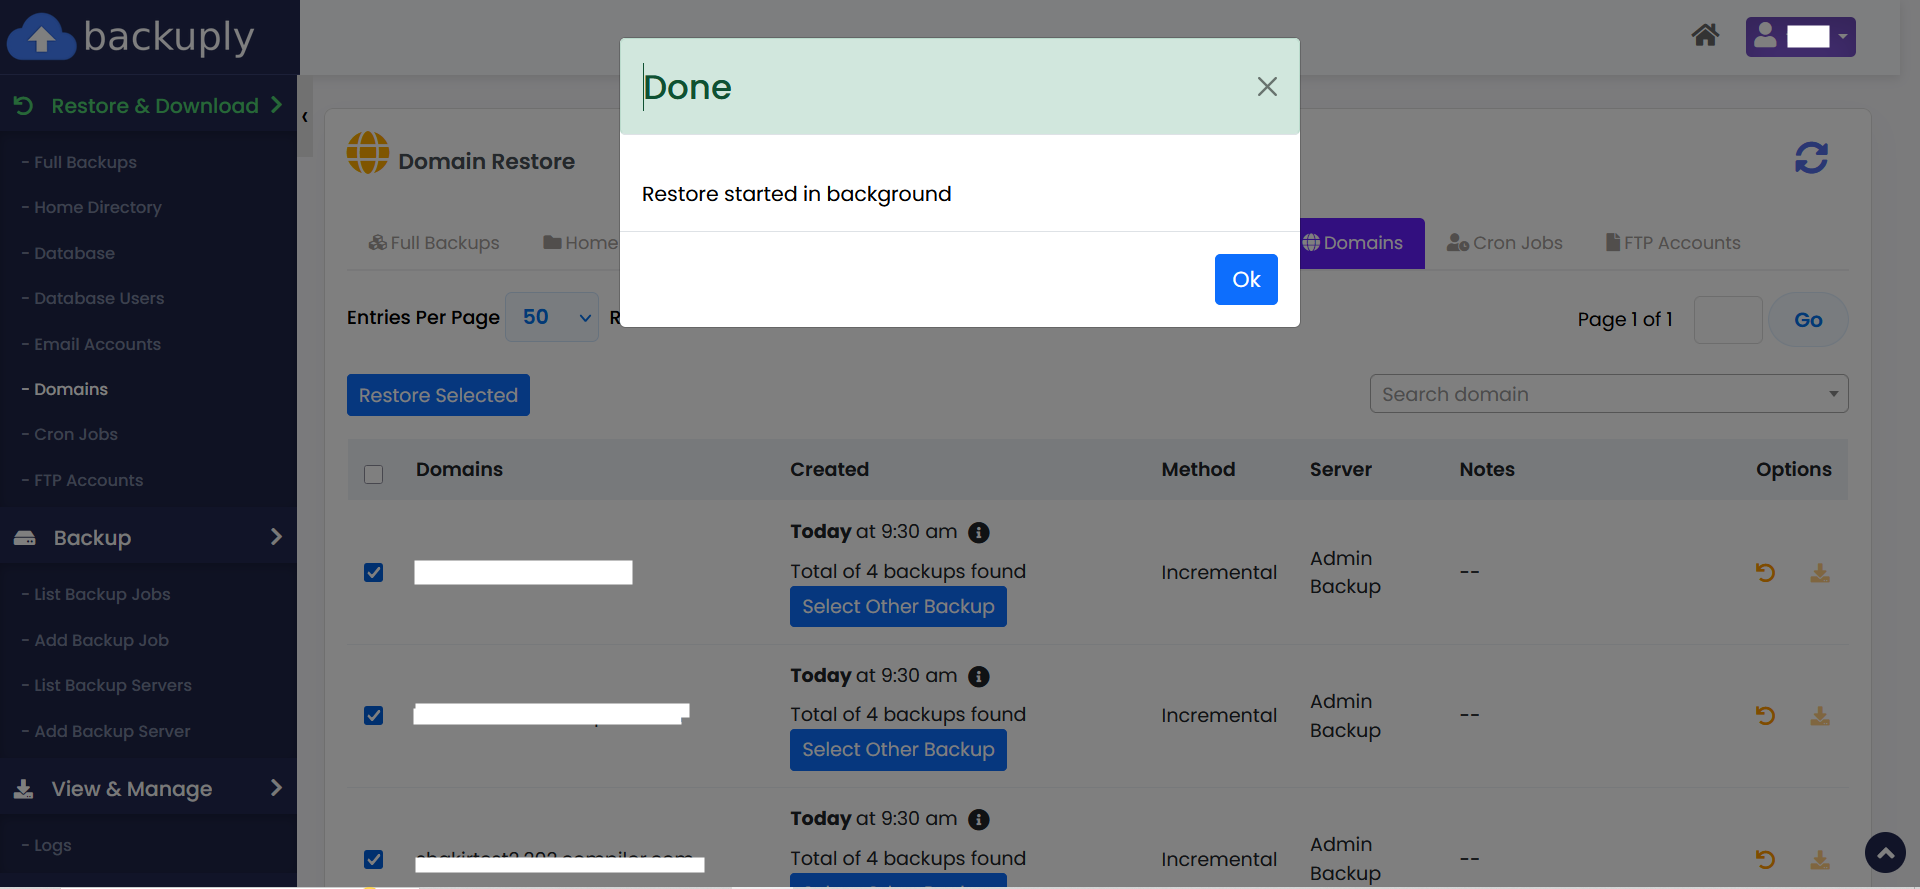Uncheck the first domain row checkbox
Image resolution: width=1920 pixels, height=889 pixels.
374,573
